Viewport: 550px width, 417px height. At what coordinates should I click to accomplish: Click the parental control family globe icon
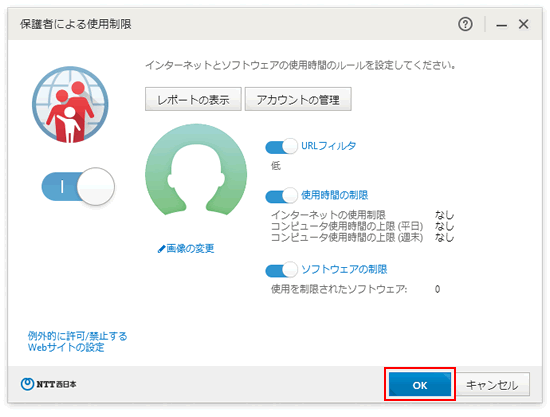point(70,105)
